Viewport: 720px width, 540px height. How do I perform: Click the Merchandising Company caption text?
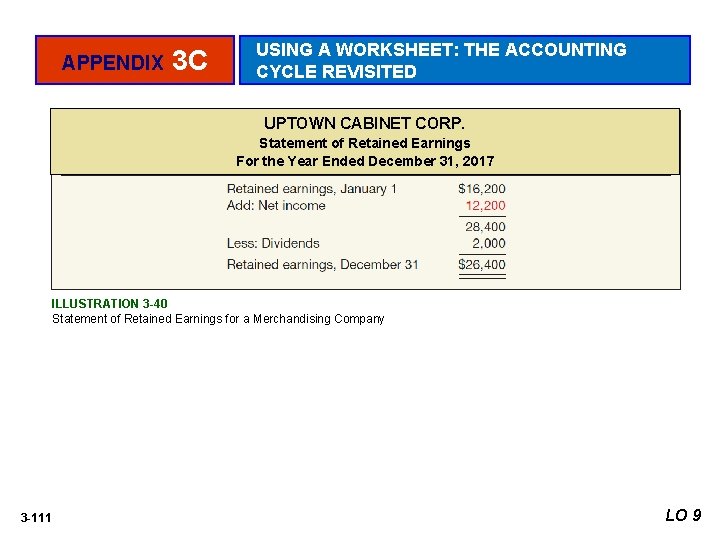coord(318,319)
